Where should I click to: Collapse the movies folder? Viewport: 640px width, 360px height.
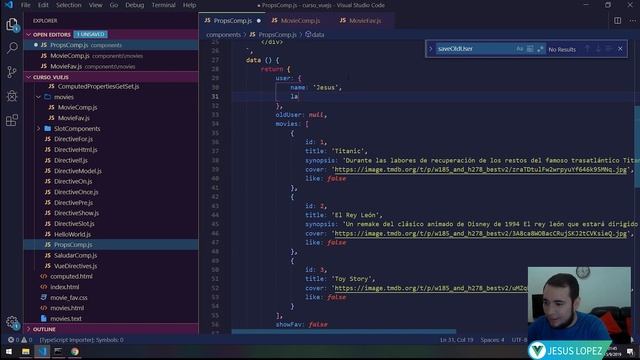pos(38,97)
